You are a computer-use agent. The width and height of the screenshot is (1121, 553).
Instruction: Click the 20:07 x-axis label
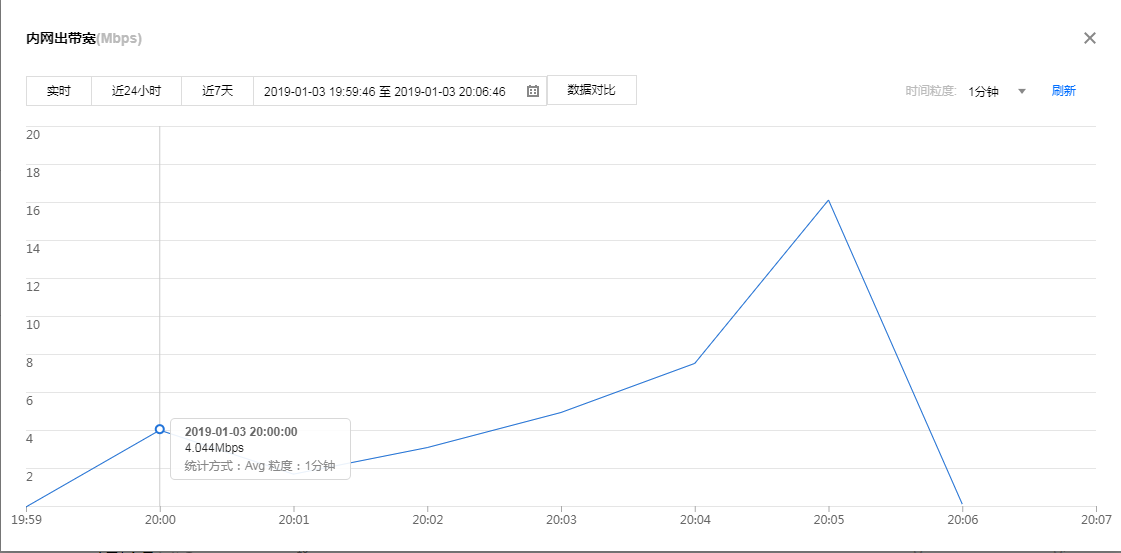1096,520
